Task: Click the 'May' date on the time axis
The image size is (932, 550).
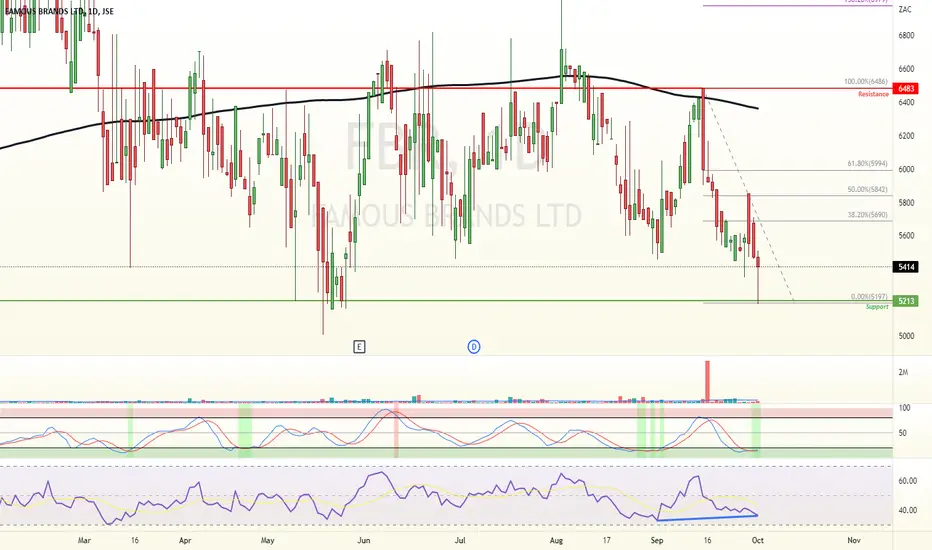Action: click(267, 540)
